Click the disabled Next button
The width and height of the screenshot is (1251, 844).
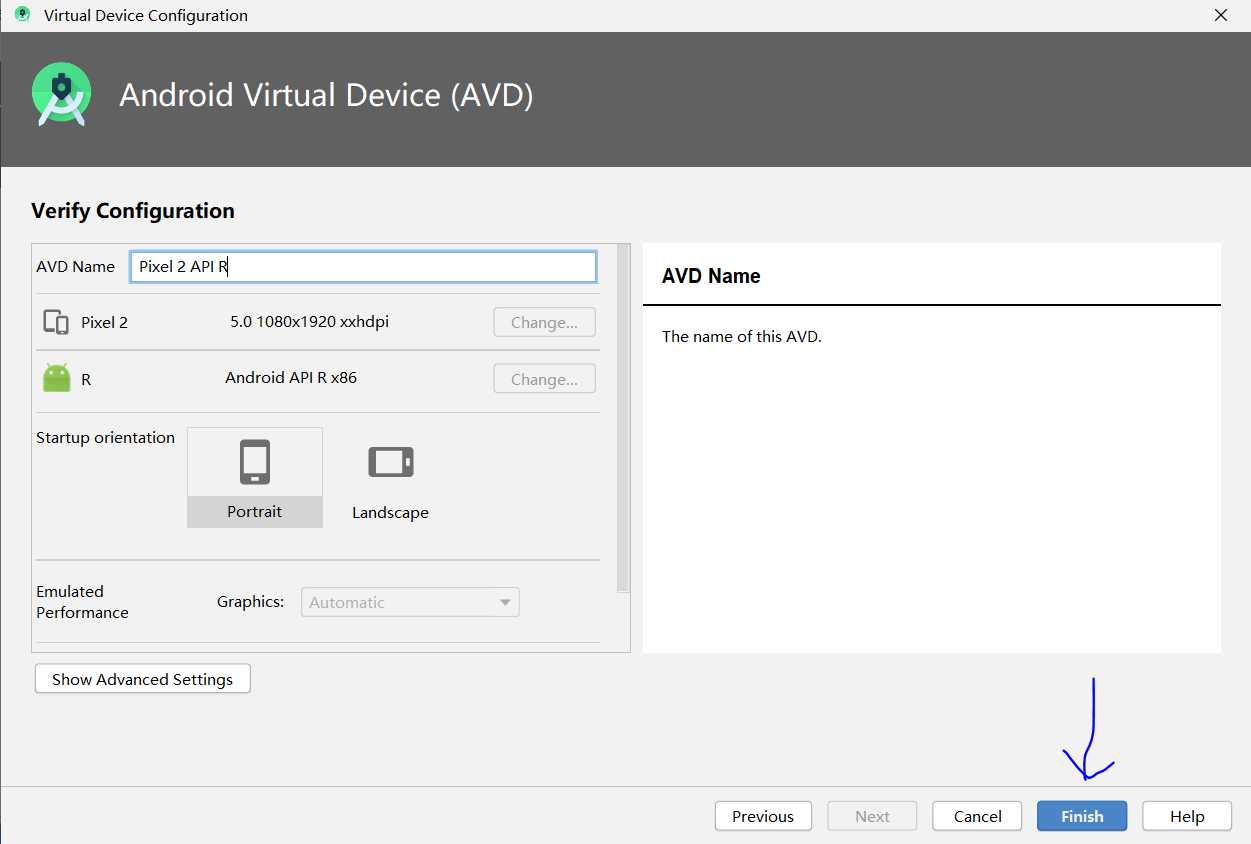tap(872, 816)
